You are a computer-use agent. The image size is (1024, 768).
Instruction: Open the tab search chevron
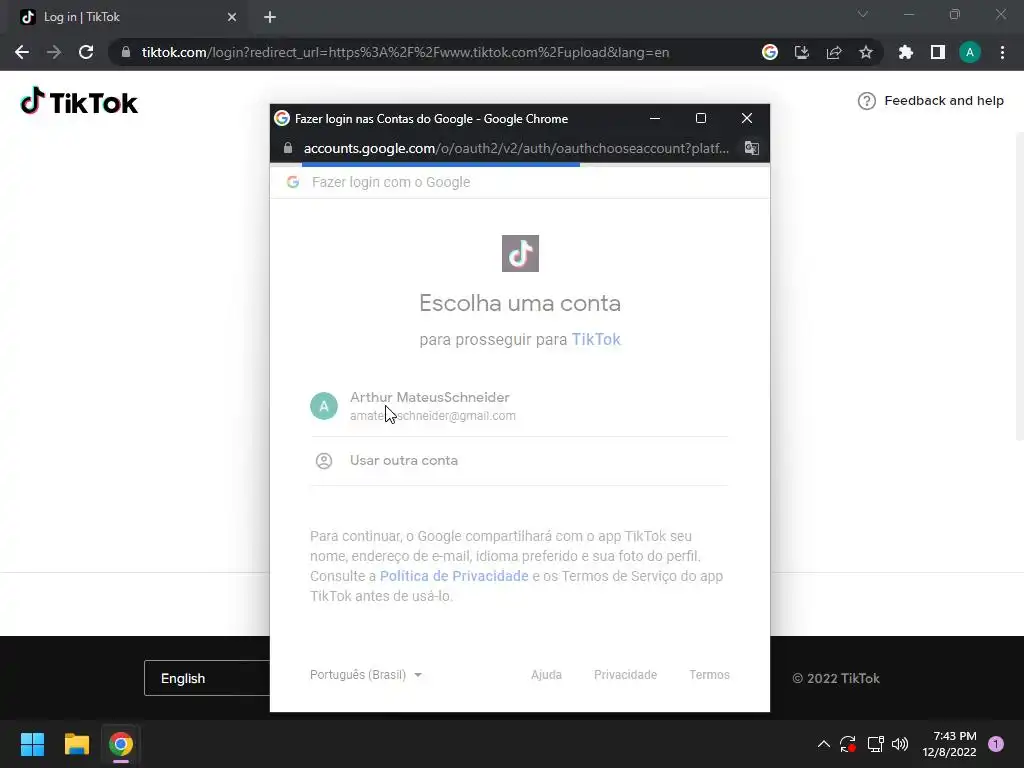pyautogui.click(x=863, y=14)
